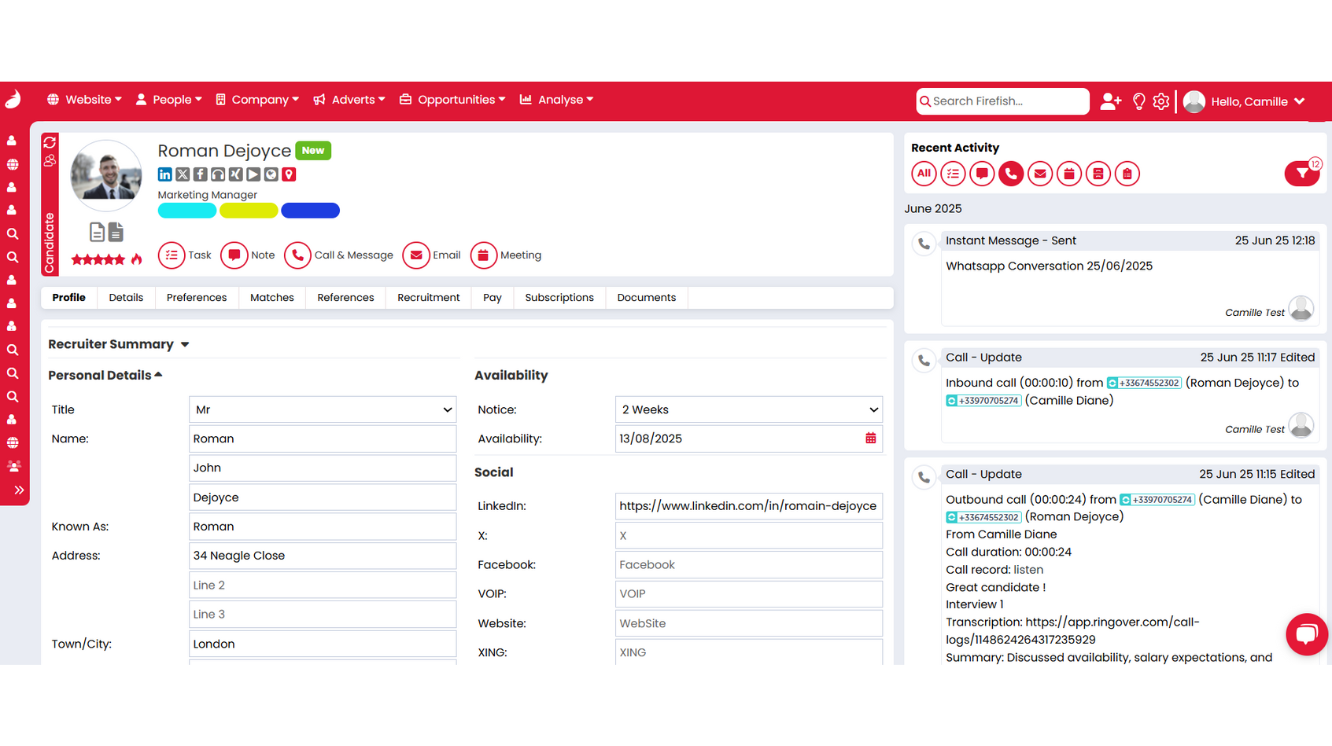
Task: Open the Note action icon
Action: (x=234, y=255)
